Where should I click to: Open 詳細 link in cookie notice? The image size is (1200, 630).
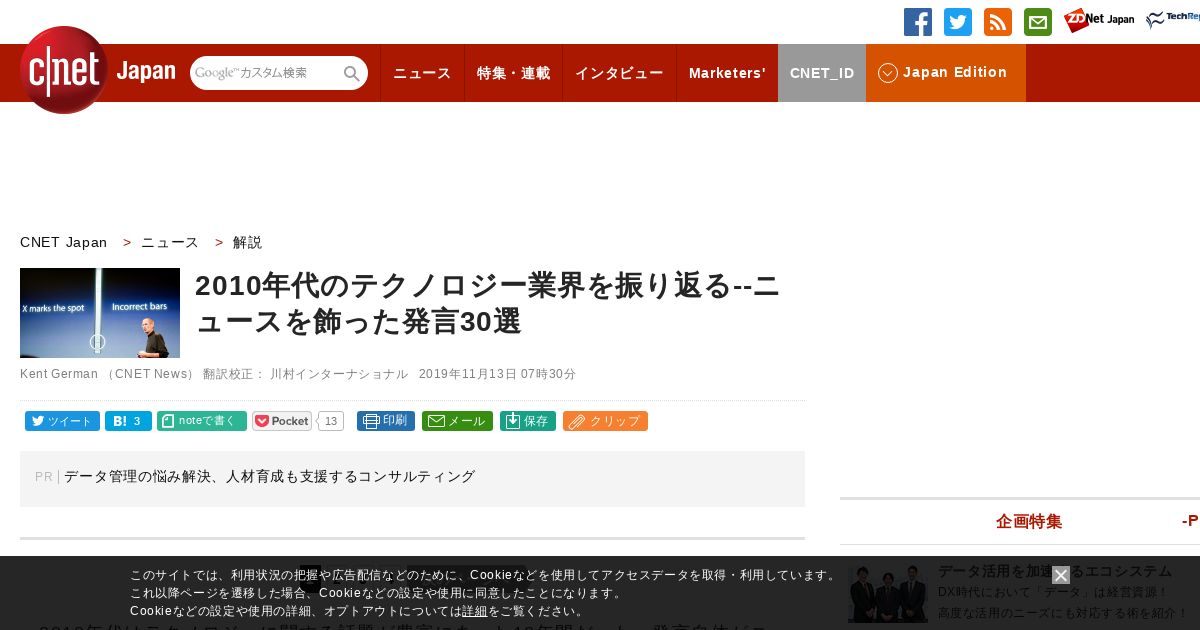[474, 611]
